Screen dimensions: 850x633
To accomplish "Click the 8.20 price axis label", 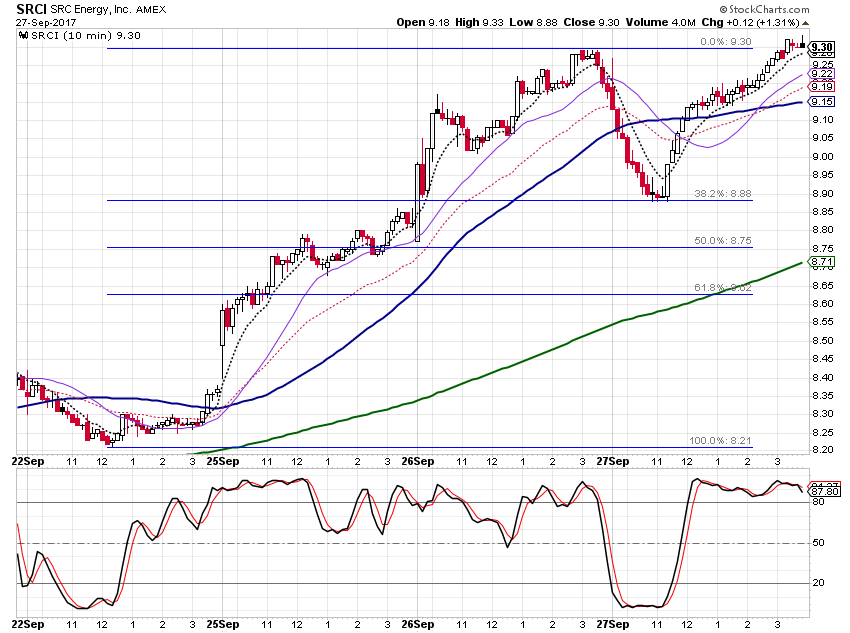I will coord(823,450).
